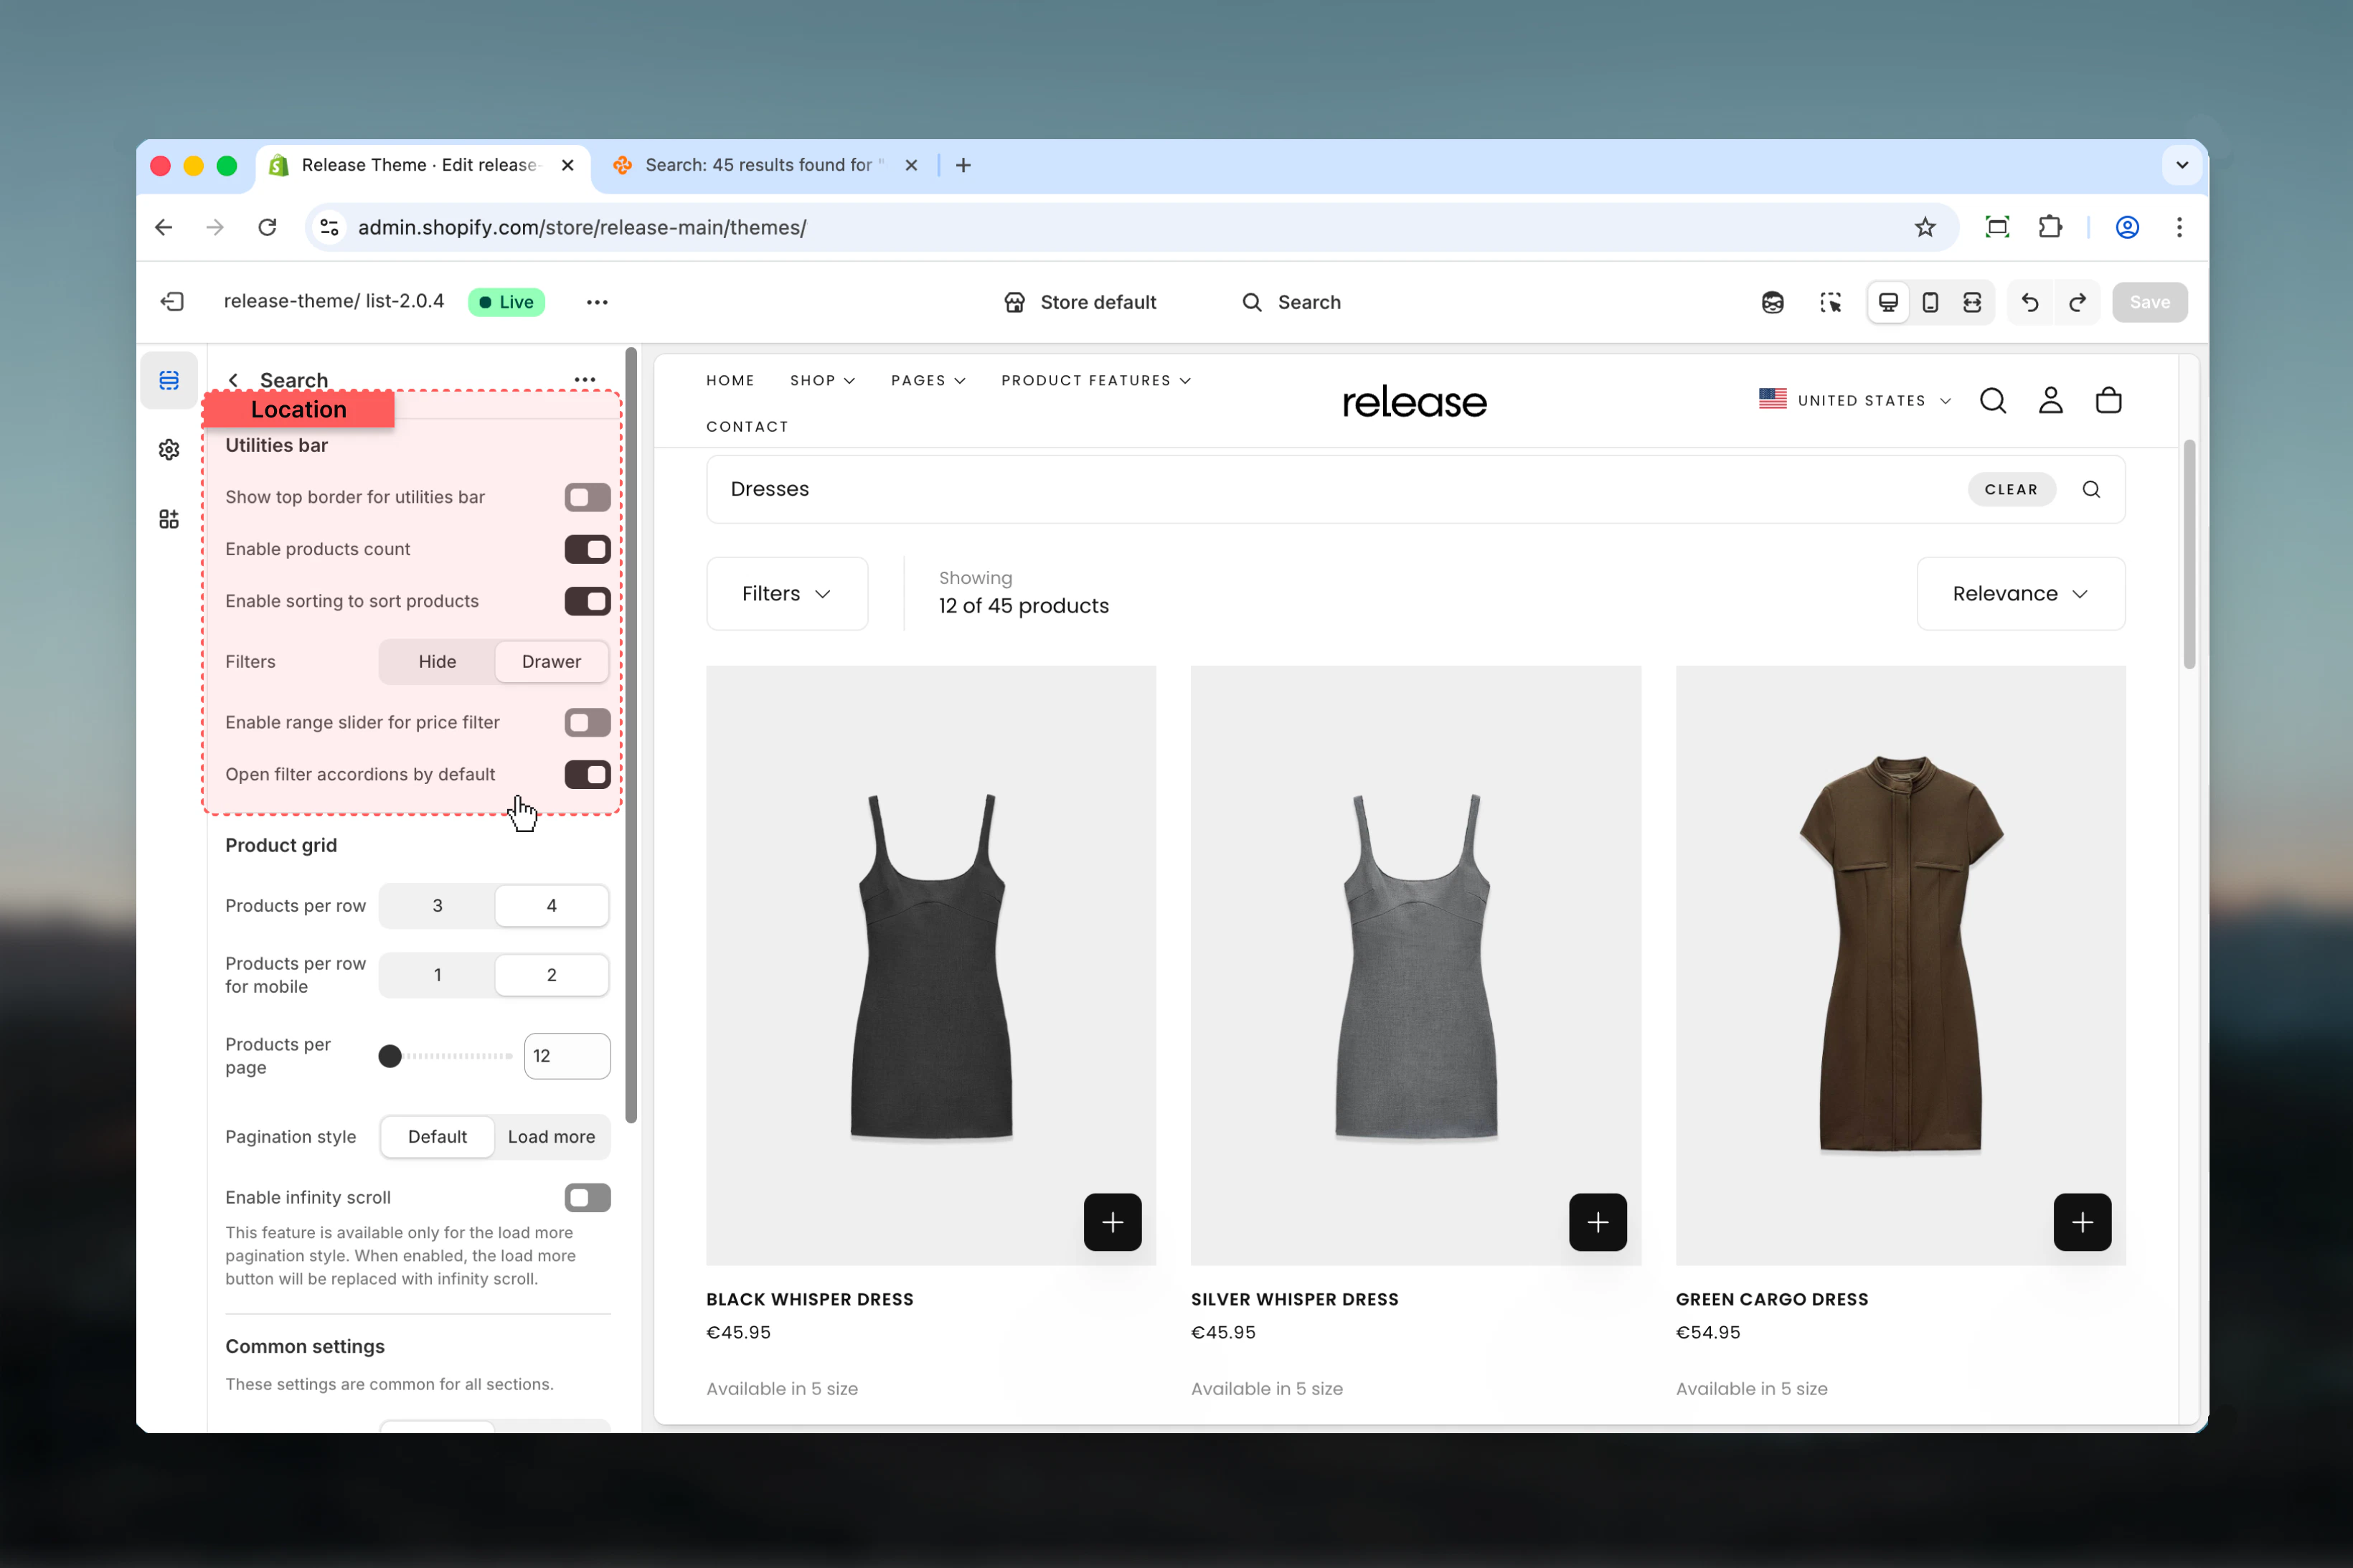The image size is (2353, 1568).
Task: Click the Products per page slider handle
Action: (390, 1055)
